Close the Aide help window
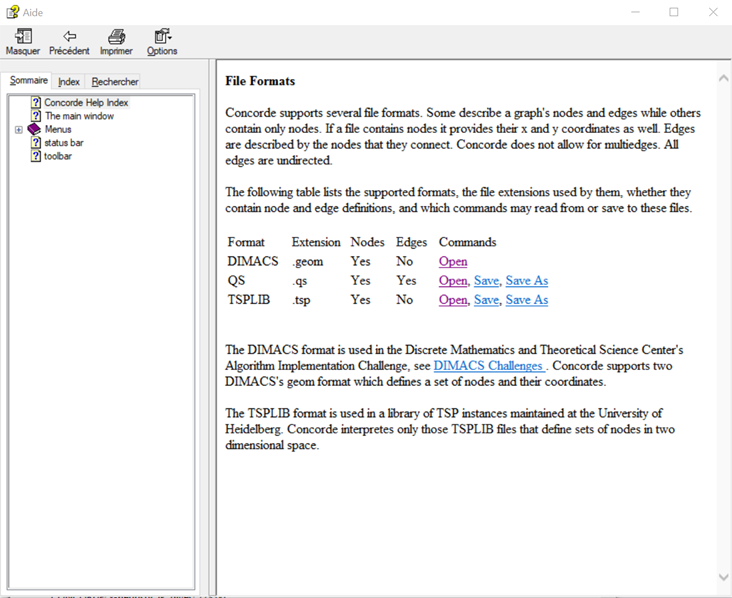This screenshot has height=598, width=732. 713,12
